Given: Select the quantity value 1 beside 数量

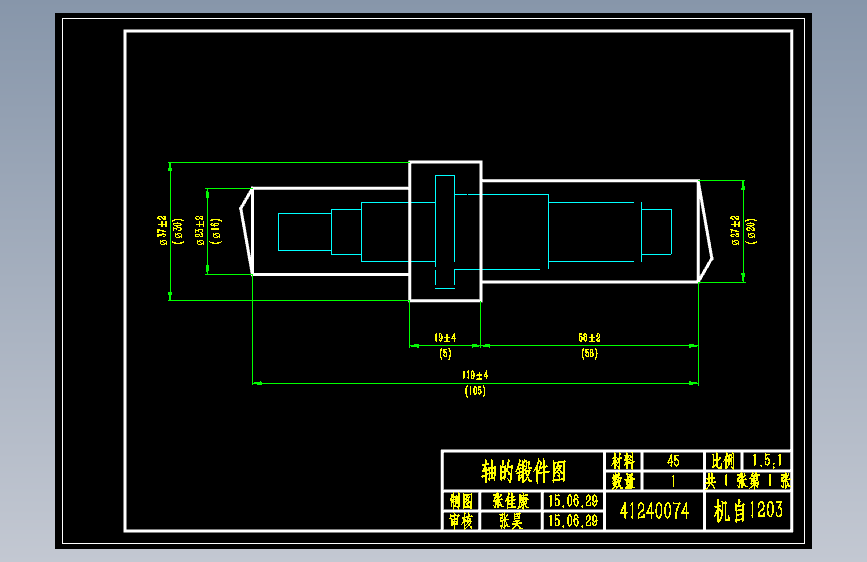Looking at the screenshot, I should point(673,481).
